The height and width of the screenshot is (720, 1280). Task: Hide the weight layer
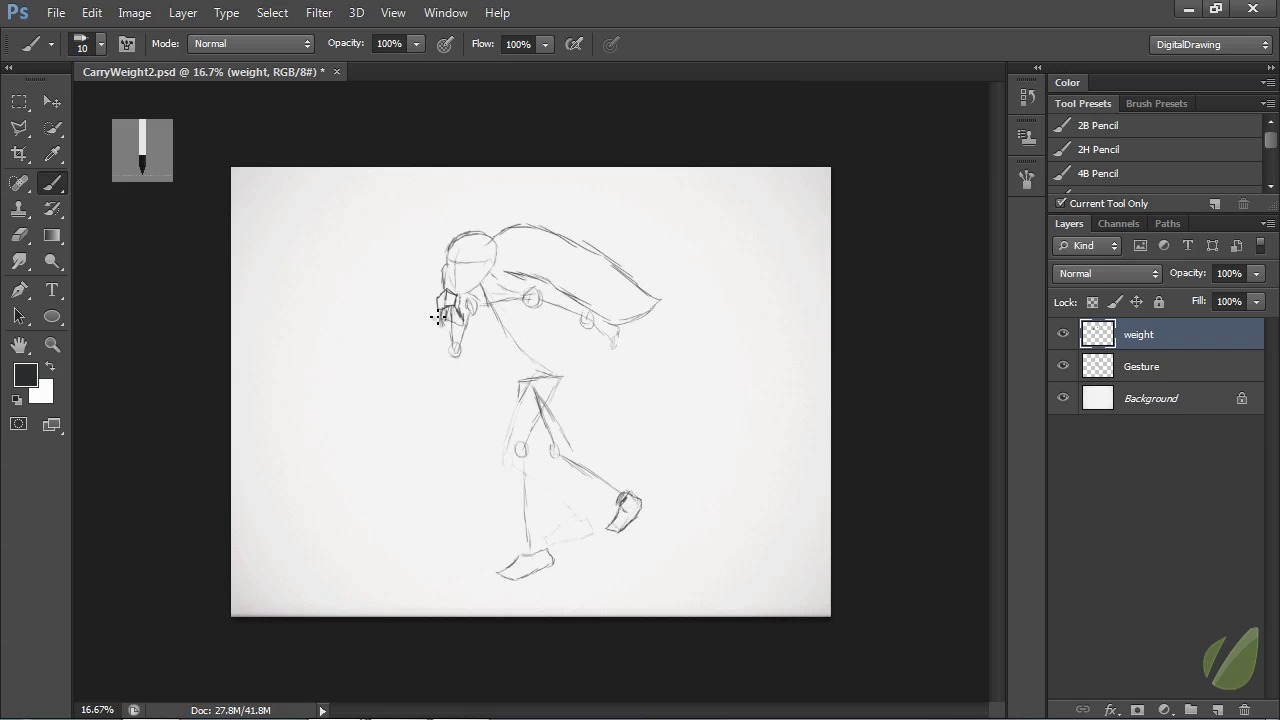click(x=1063, y=334)
